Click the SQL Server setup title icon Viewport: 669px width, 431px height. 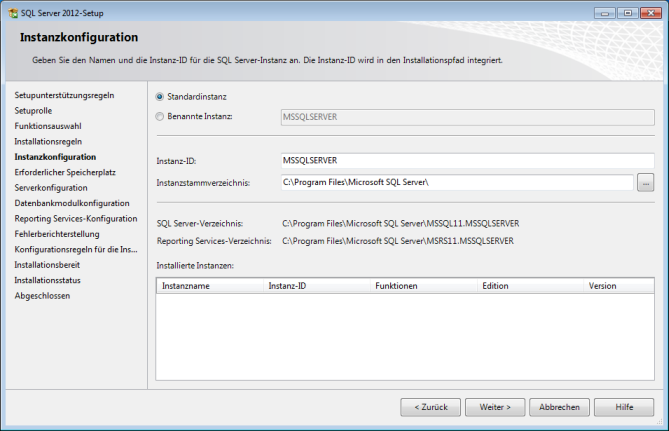click(11, 11)
